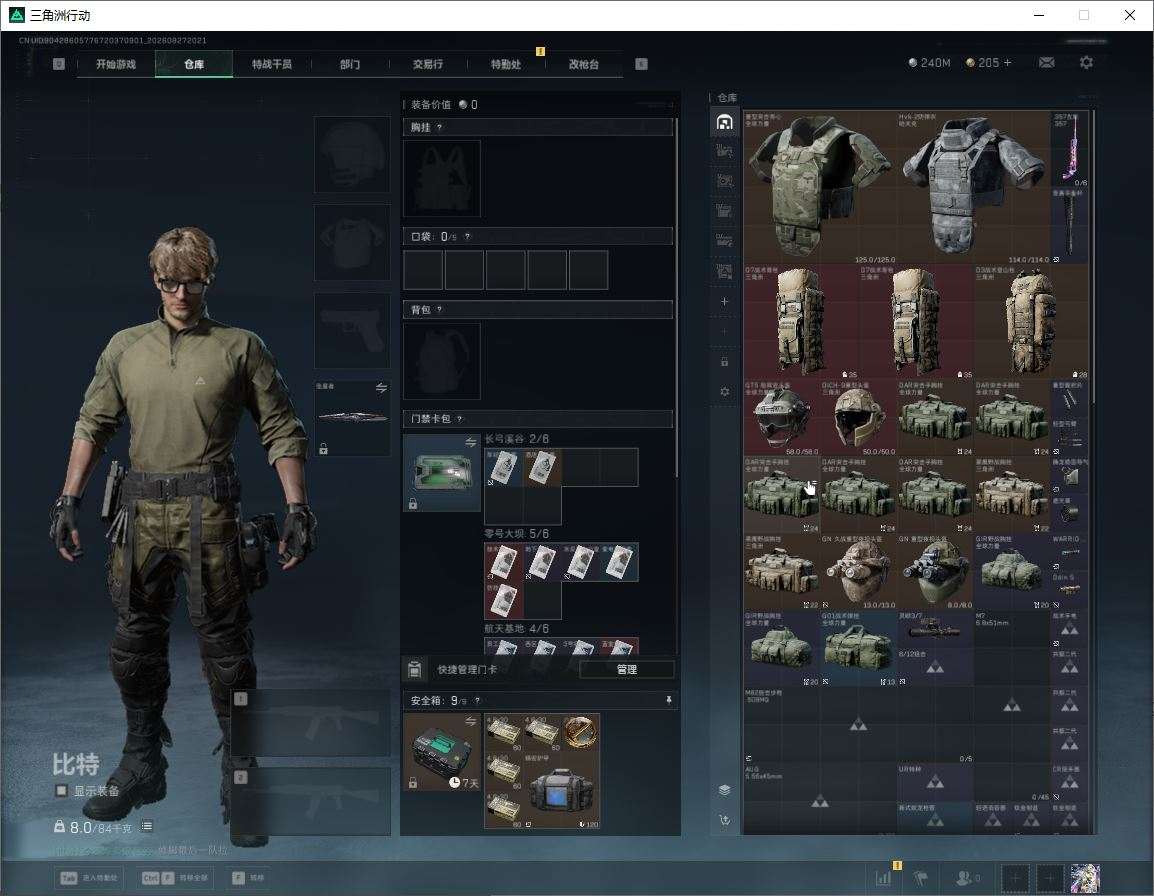Select the 仓库 tab
Screen dimensions: 1154x896
(x=194, y=64)
